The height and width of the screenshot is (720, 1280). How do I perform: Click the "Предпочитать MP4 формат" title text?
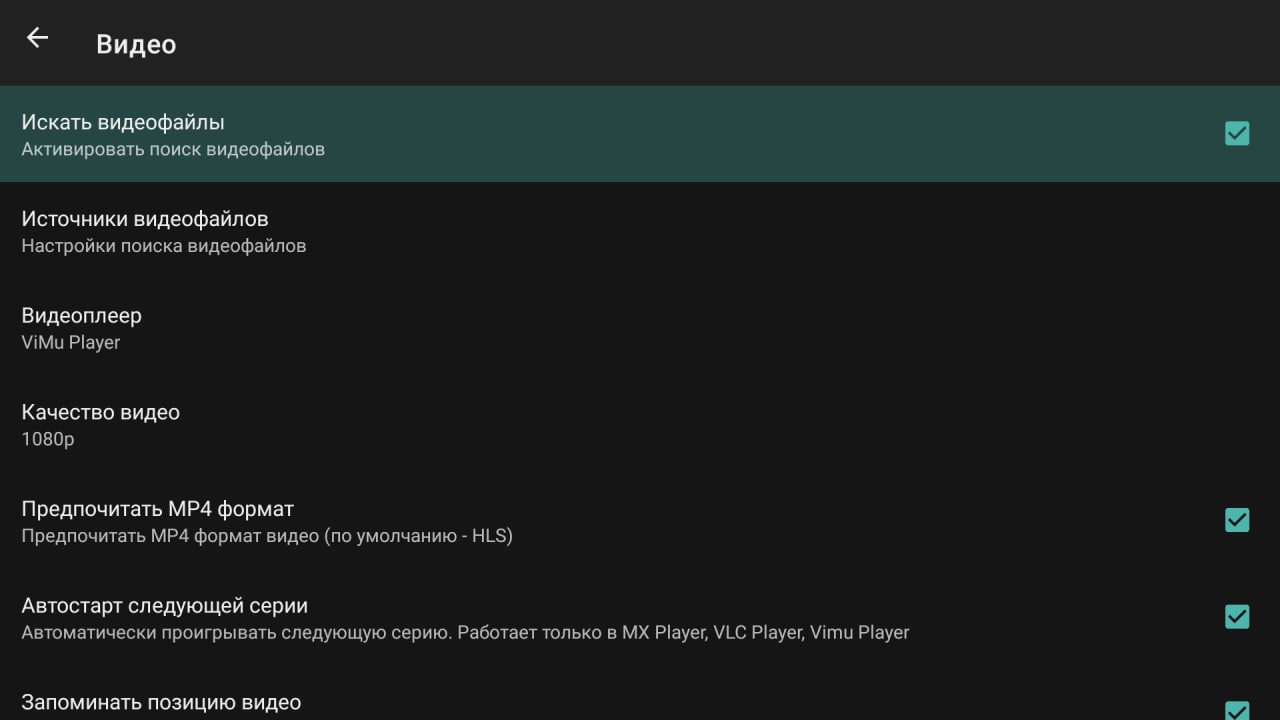coord(158,509)
